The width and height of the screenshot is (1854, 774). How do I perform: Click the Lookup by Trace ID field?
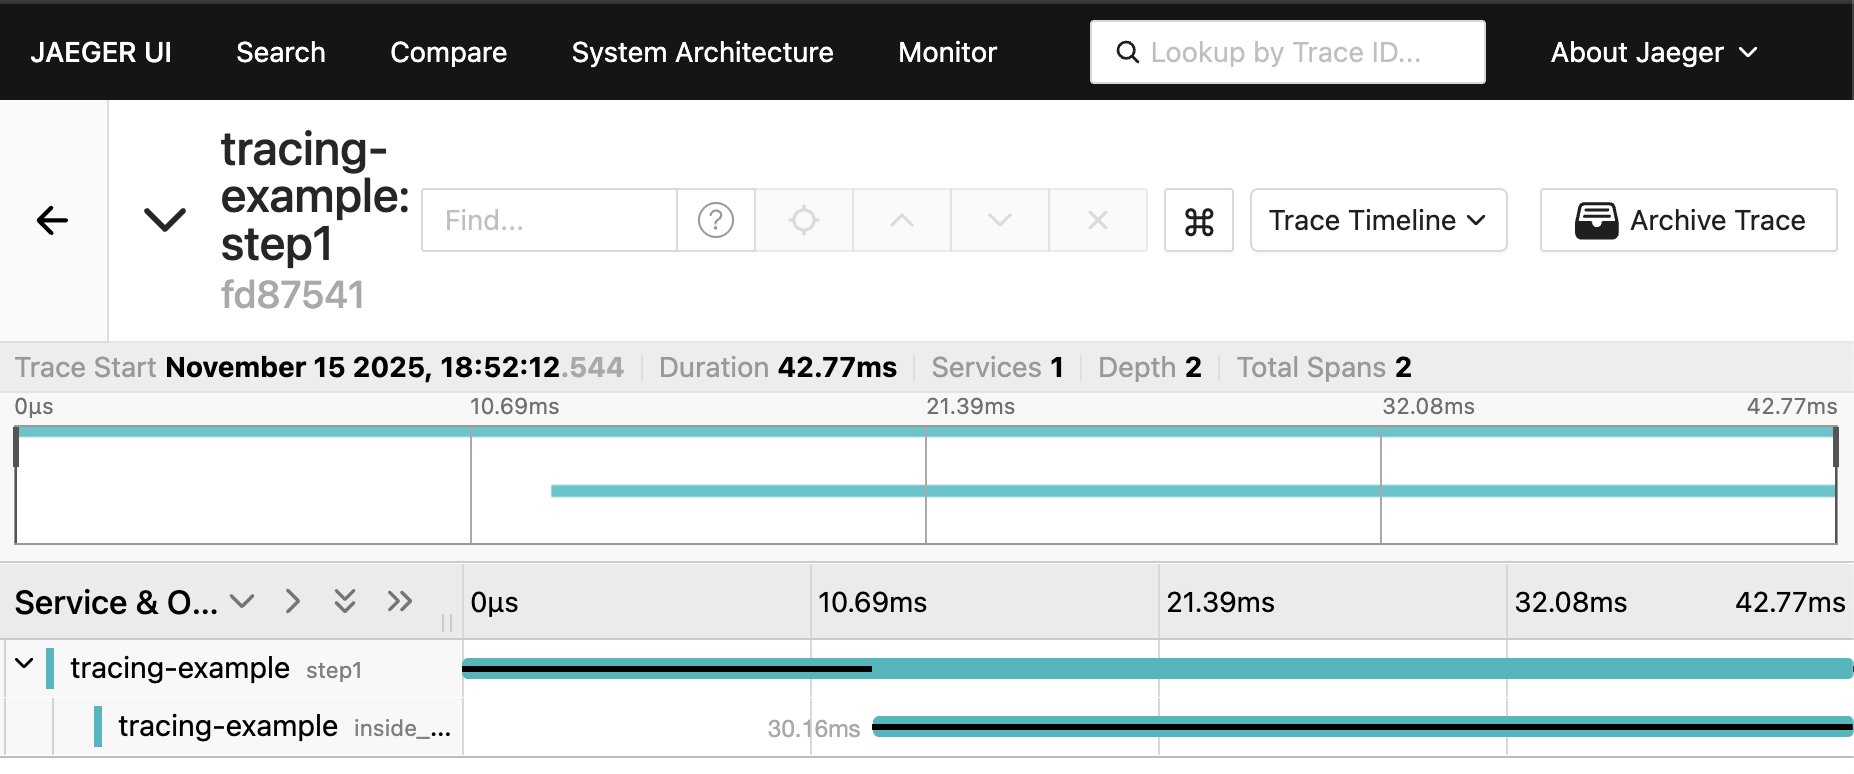click(1300, 52)
